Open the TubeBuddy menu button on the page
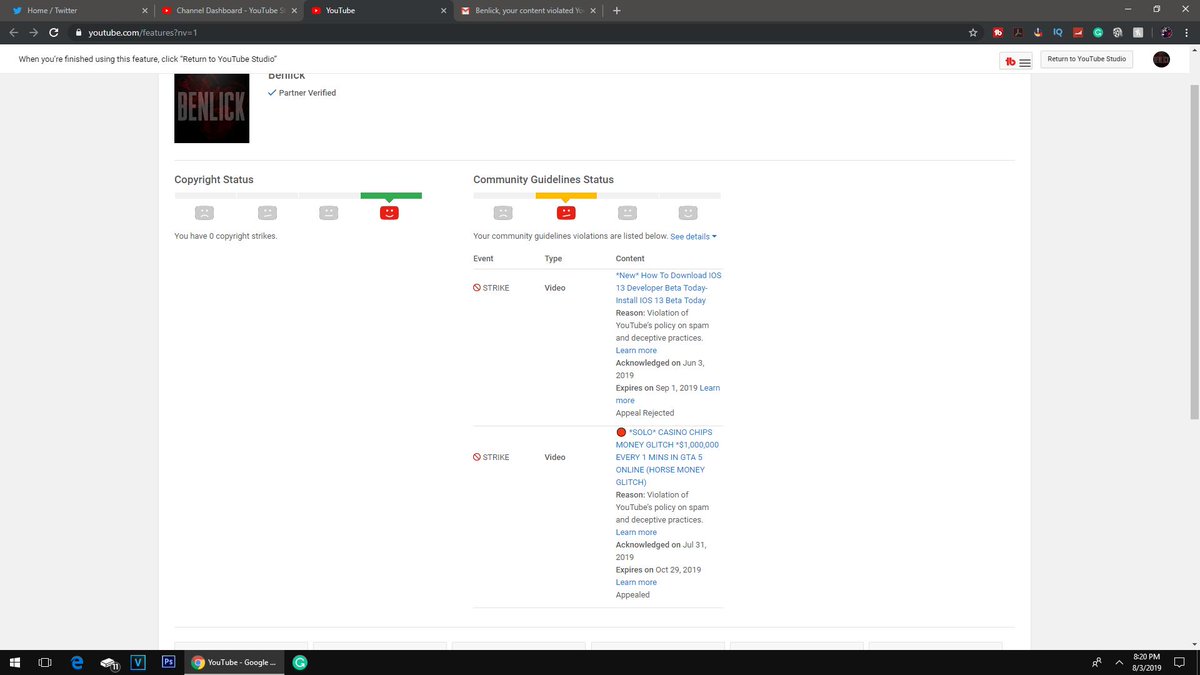The width and height of the screenshot is (1200, 675). 1018,60
